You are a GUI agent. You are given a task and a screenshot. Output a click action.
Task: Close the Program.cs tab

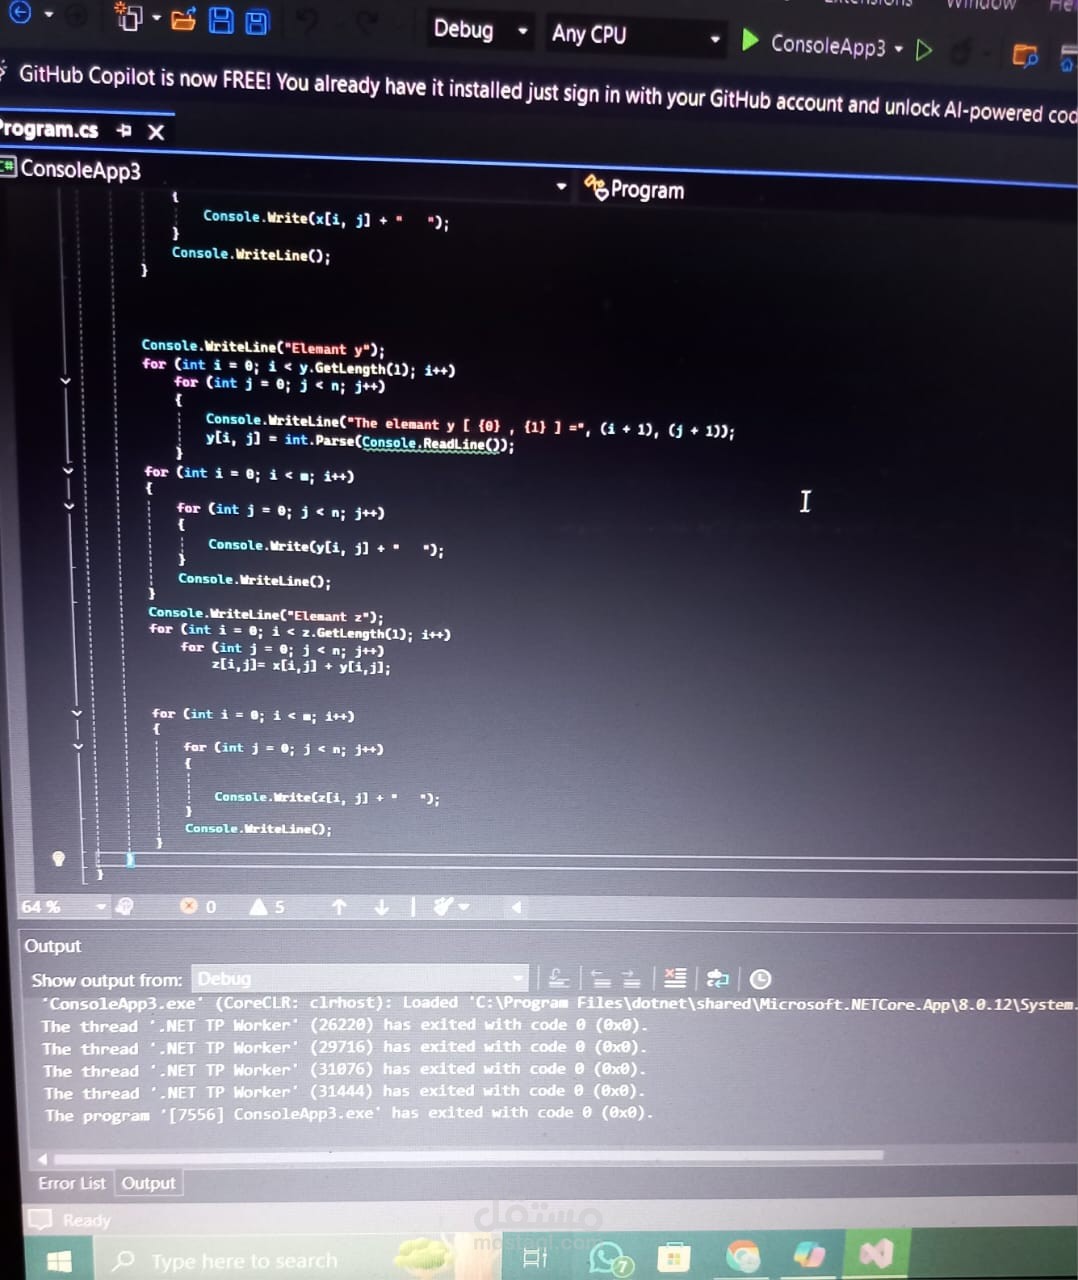(156, 132)
